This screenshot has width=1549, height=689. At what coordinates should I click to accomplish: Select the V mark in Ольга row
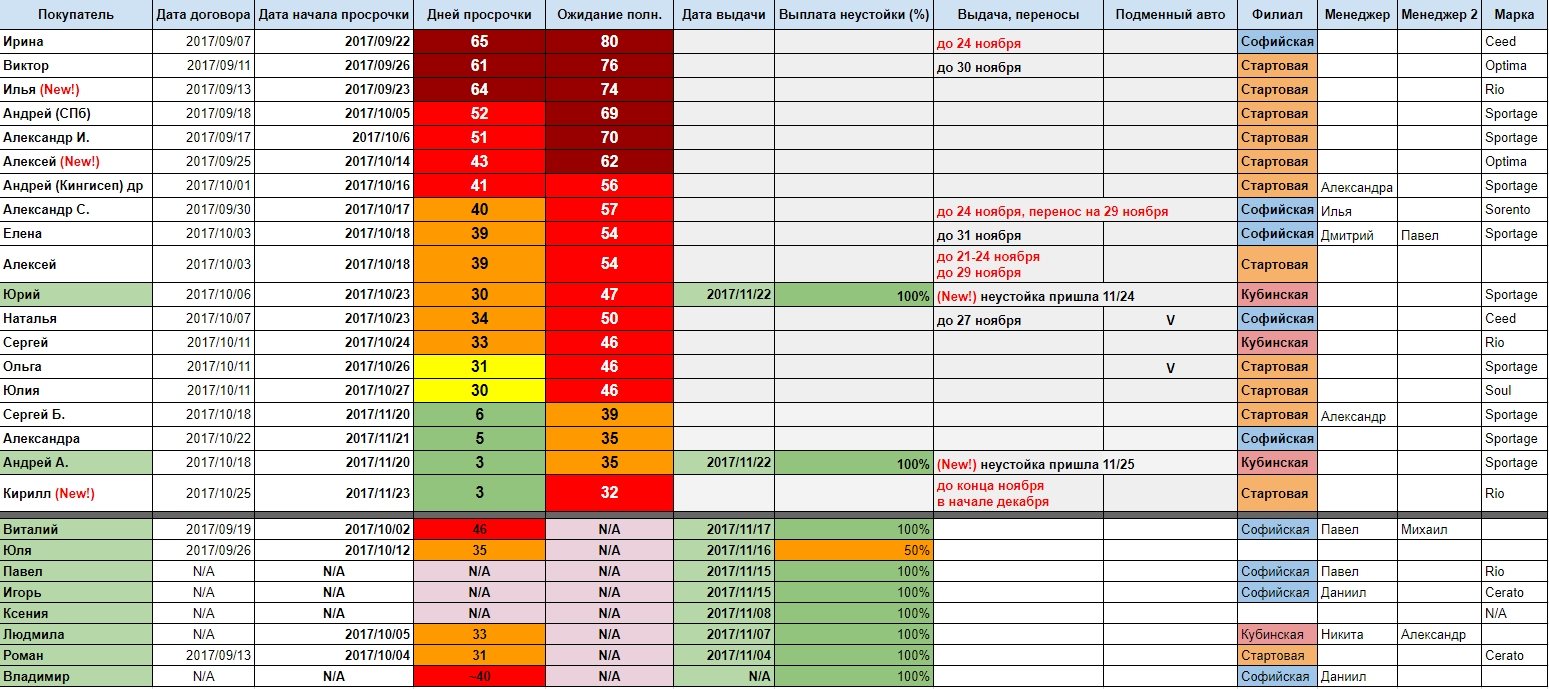[1170, 368]
